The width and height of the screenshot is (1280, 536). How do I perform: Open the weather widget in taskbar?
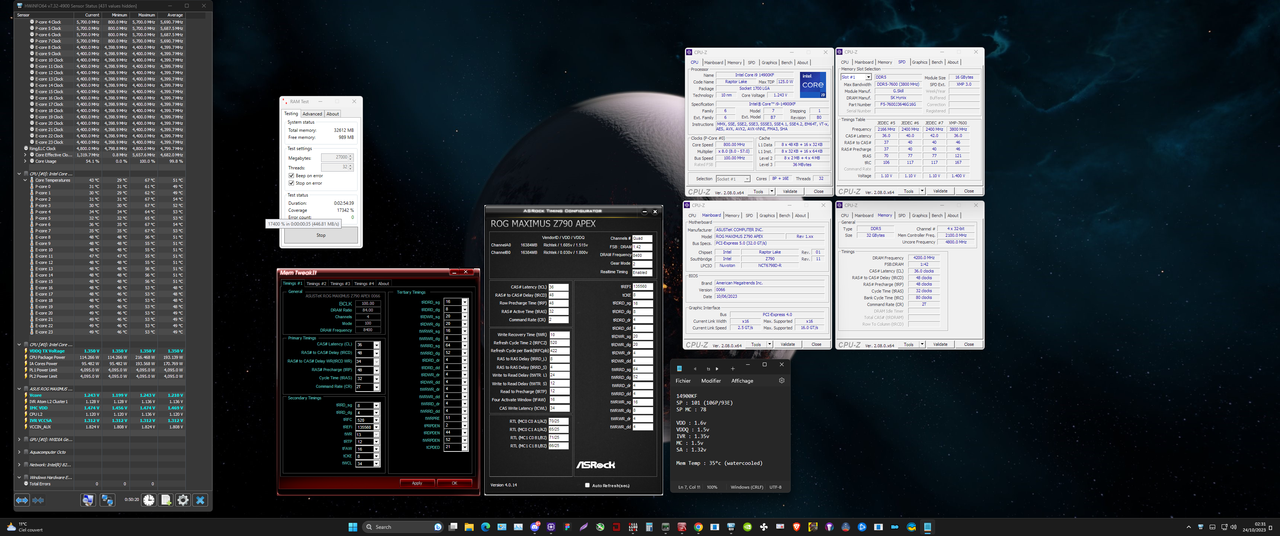tap(24, 526)
